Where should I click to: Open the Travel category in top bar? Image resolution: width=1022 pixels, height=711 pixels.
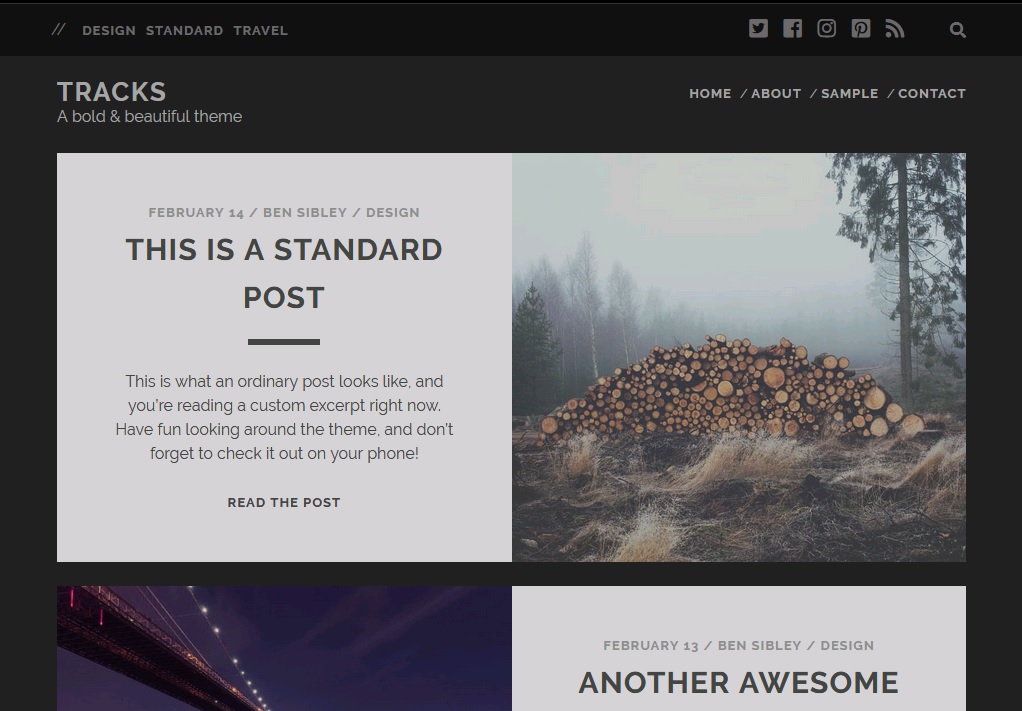(261, 31)
